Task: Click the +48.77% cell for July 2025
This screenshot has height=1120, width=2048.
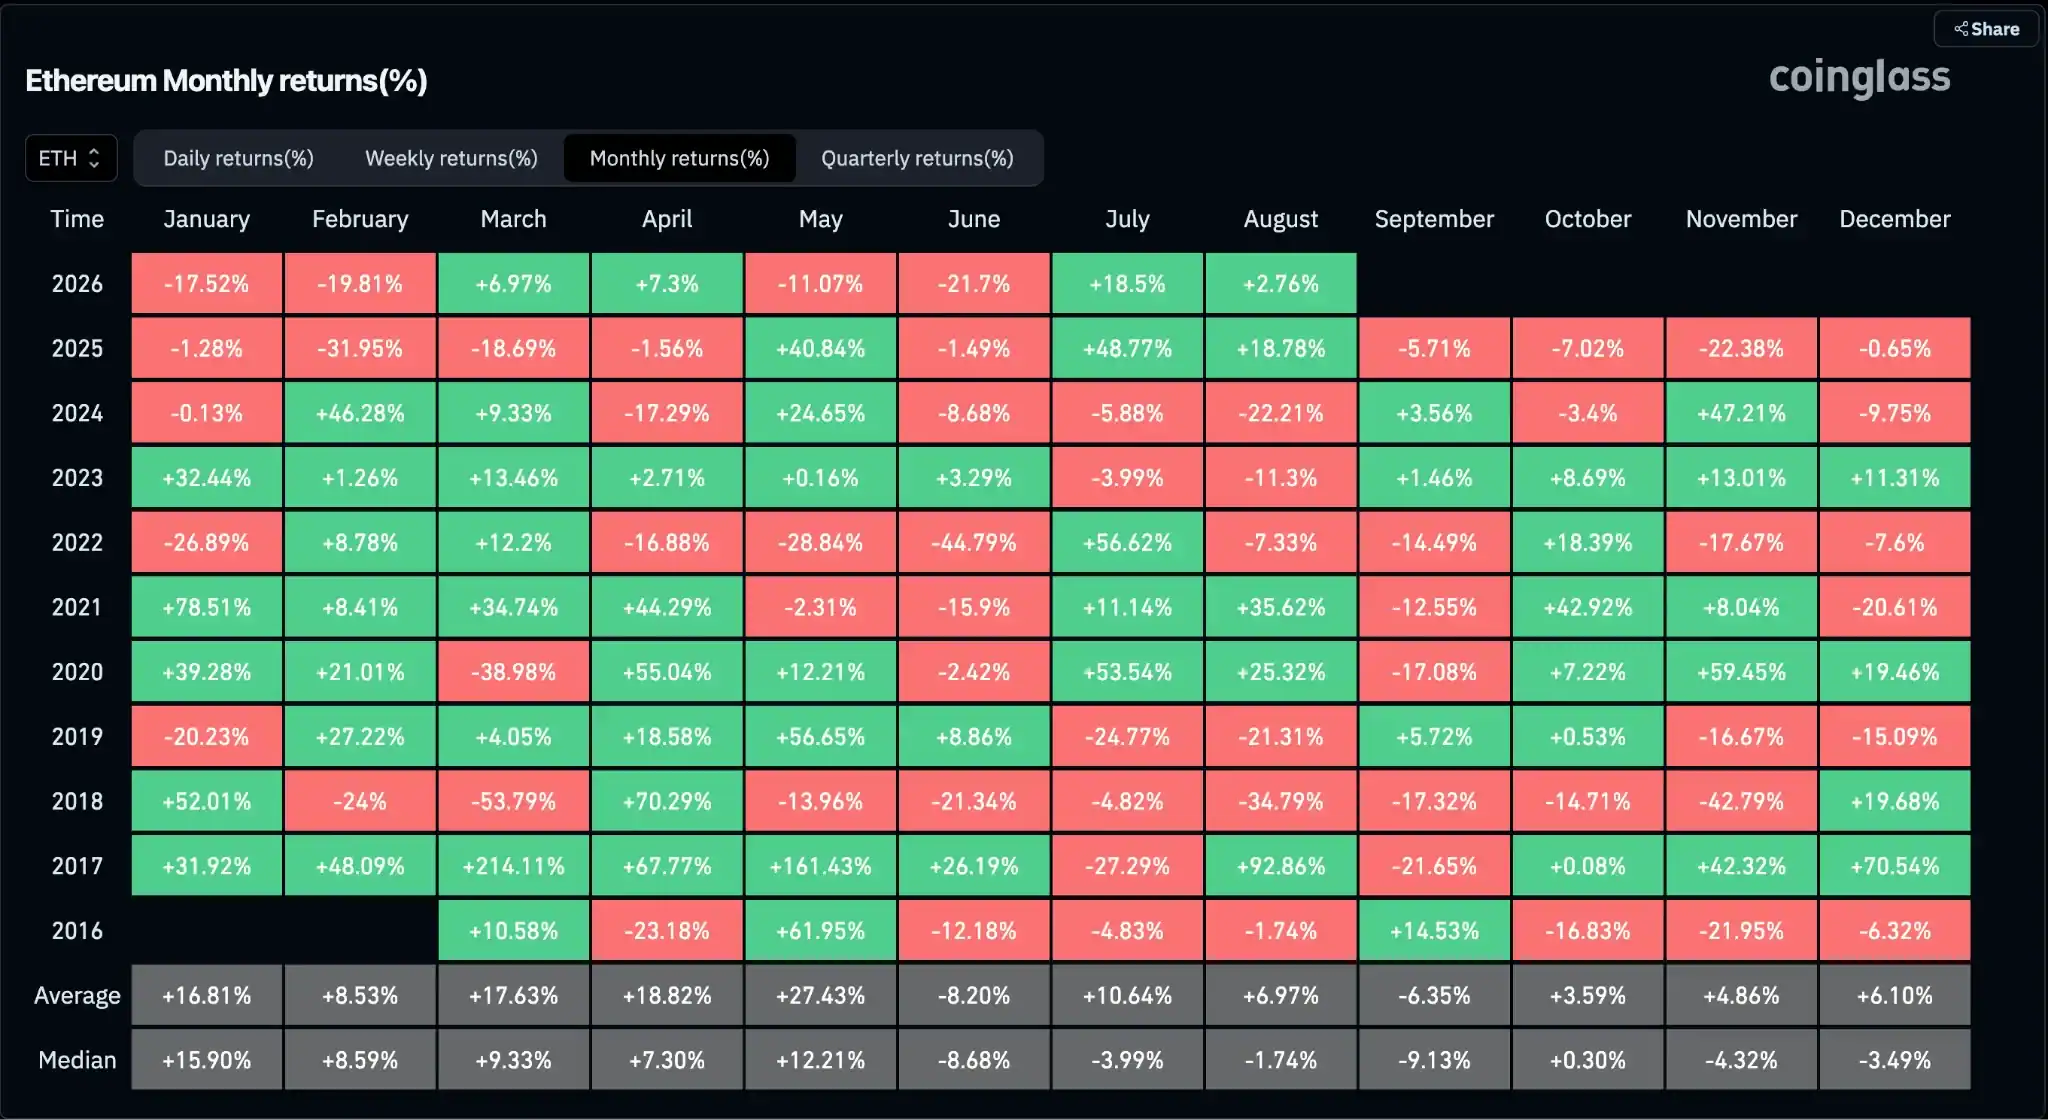Action: [x=1128, y=349]
